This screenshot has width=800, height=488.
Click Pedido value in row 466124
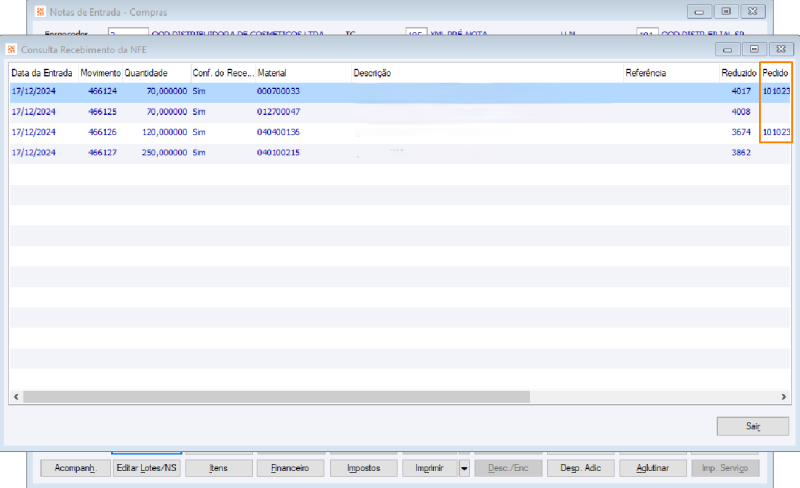(776, 91)
